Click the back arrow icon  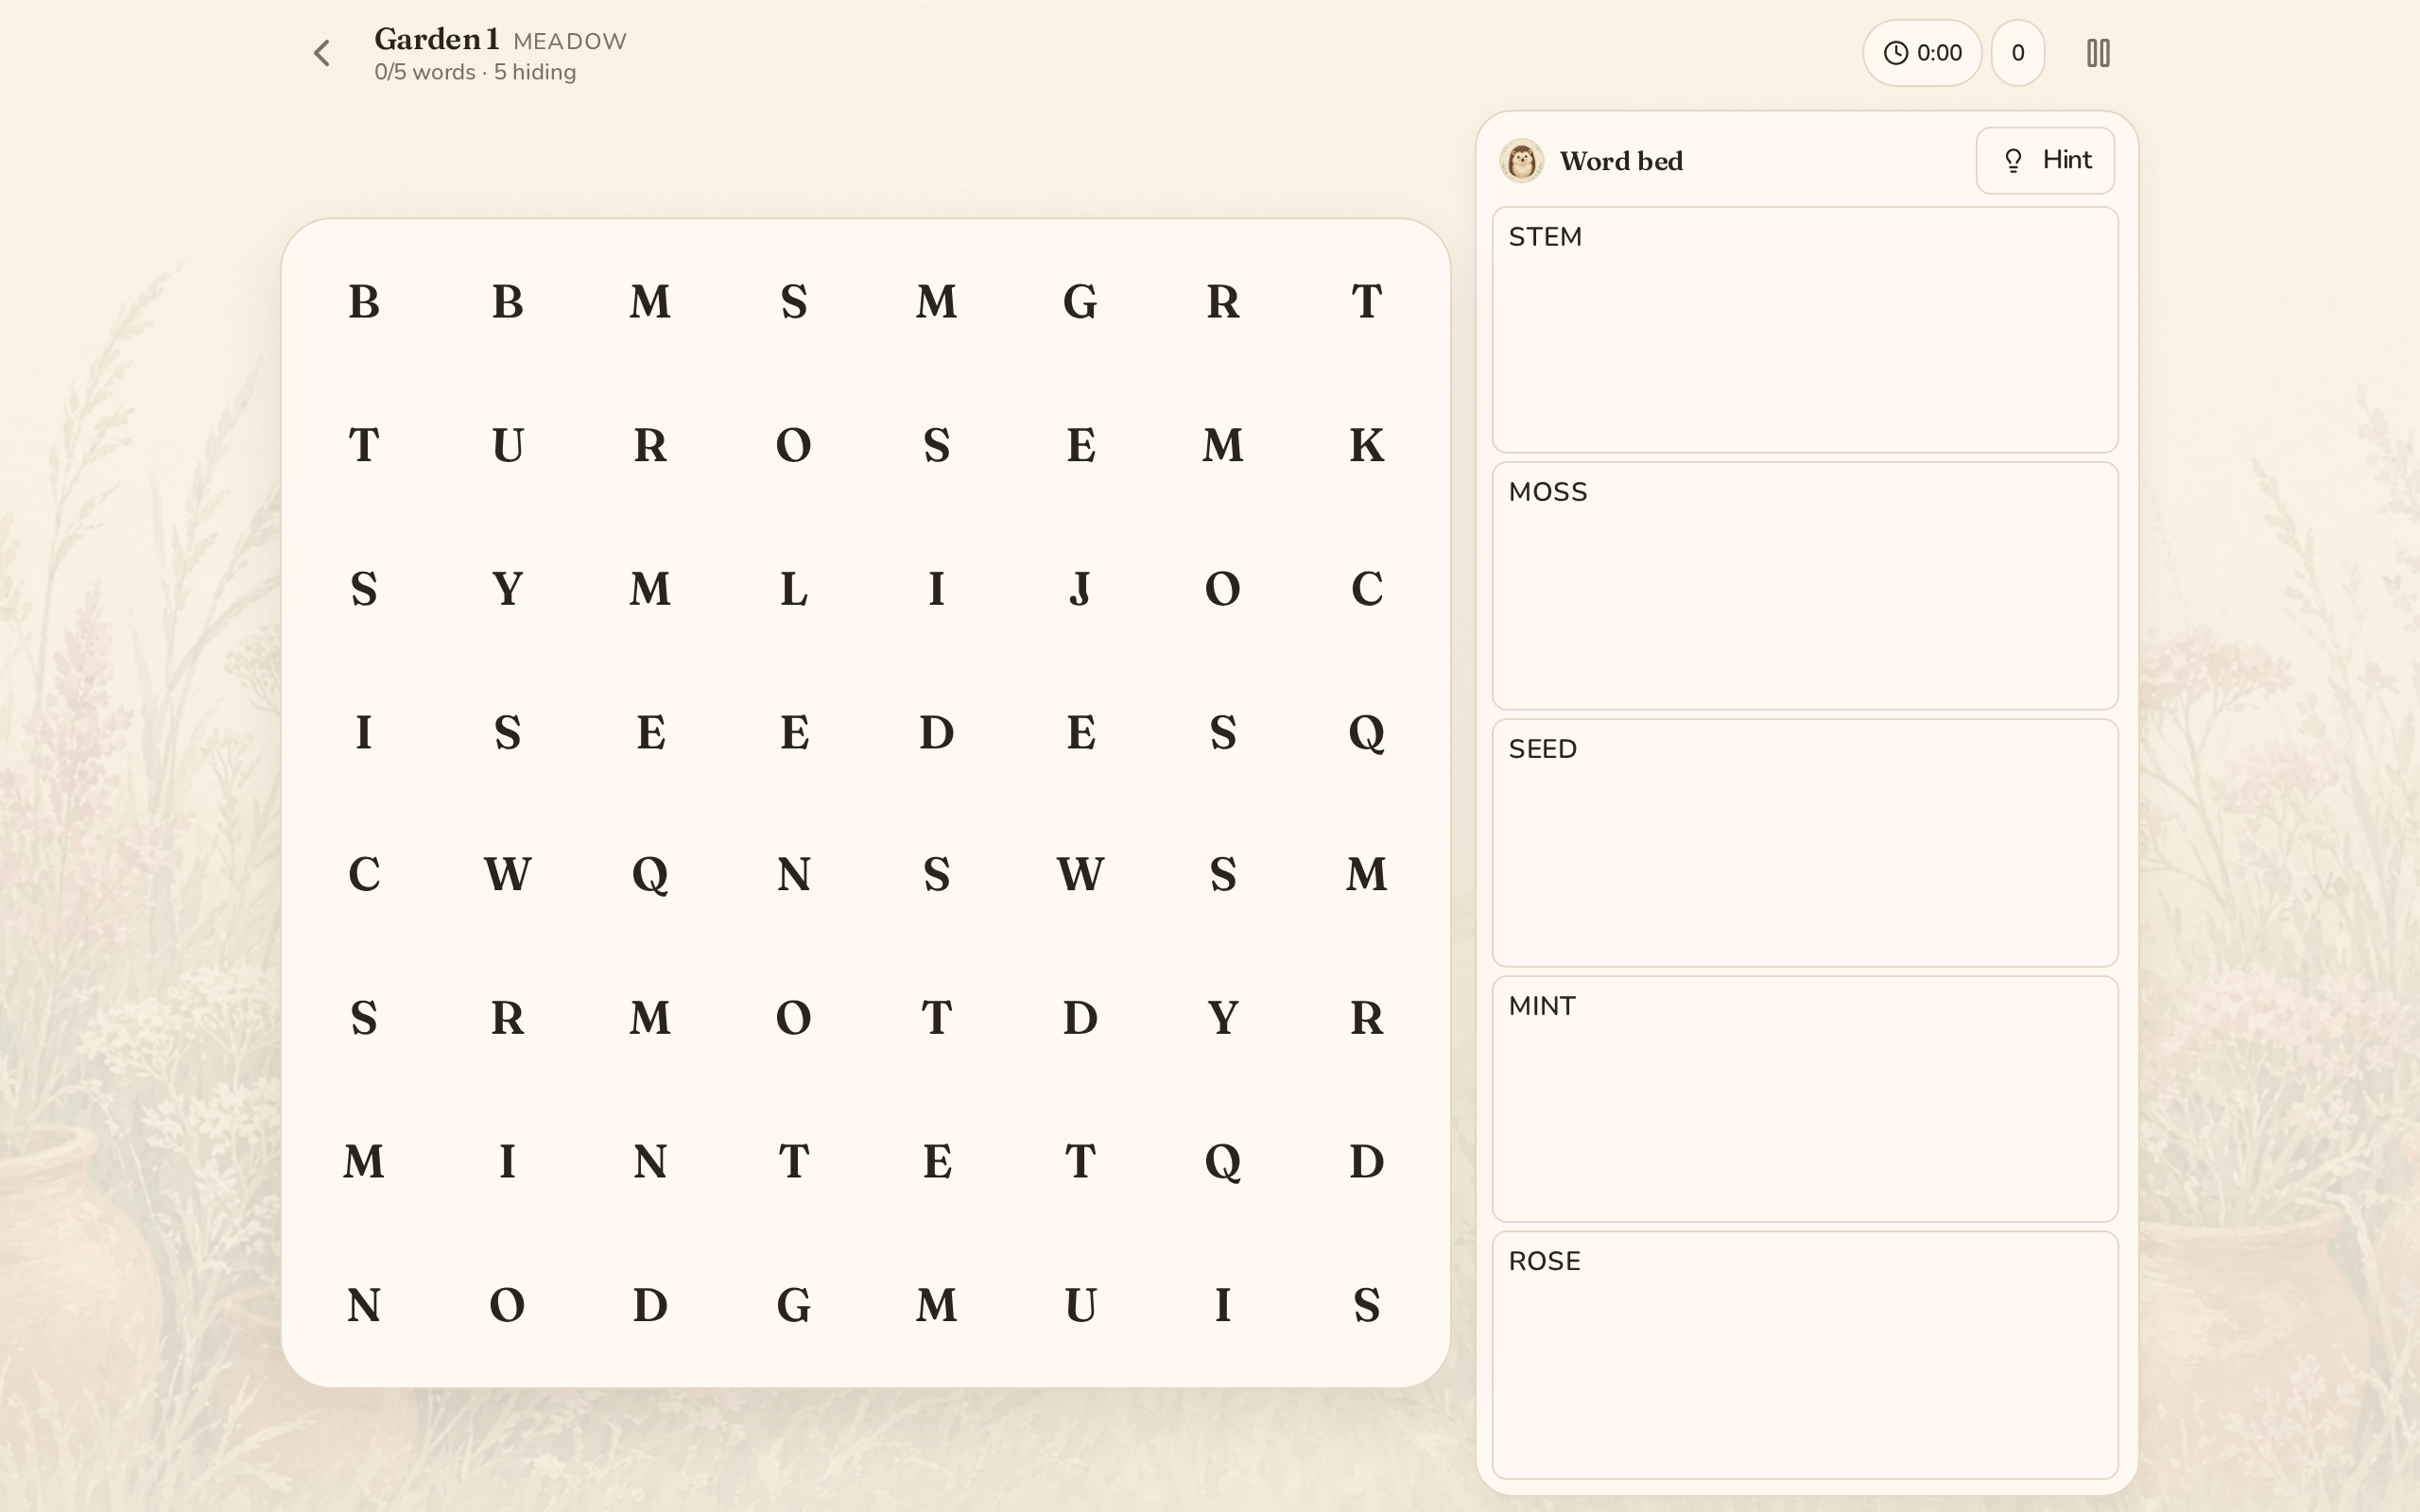pos(321,53)
